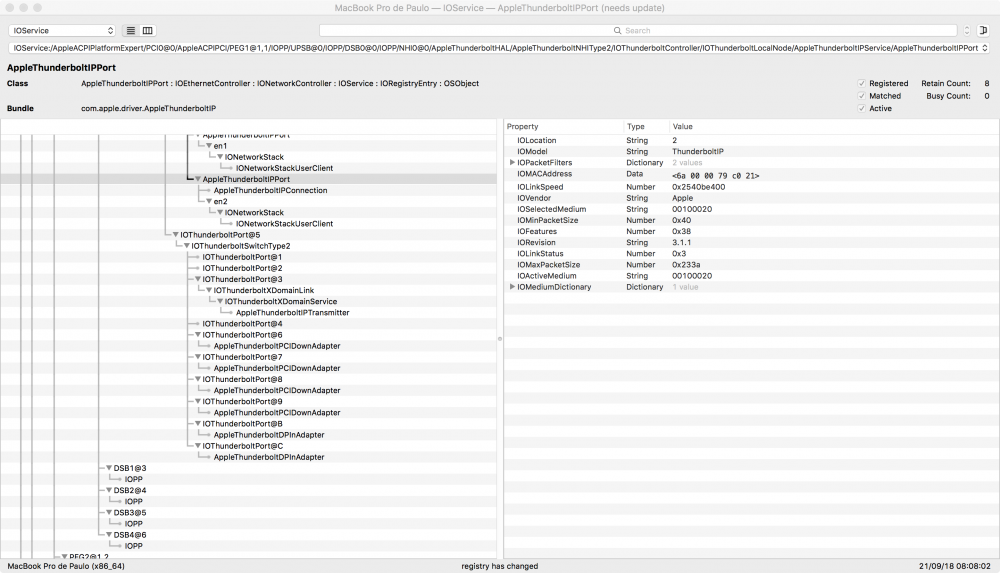
Task: Click the magnifier icon in the search field
Action: (x=617, y=31)
